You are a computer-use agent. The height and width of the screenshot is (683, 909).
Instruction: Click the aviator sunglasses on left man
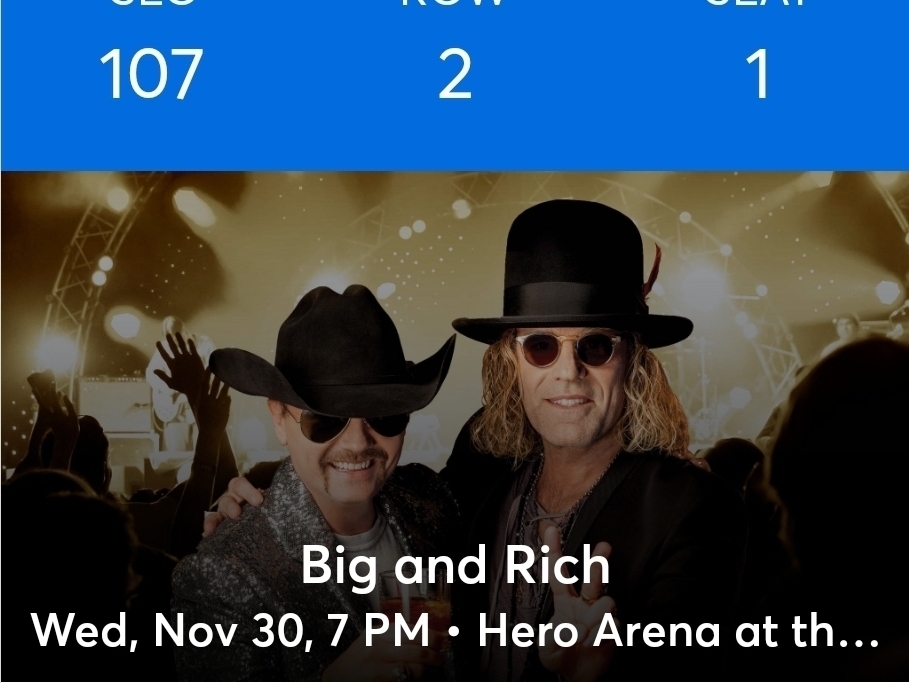click(346, 424)
